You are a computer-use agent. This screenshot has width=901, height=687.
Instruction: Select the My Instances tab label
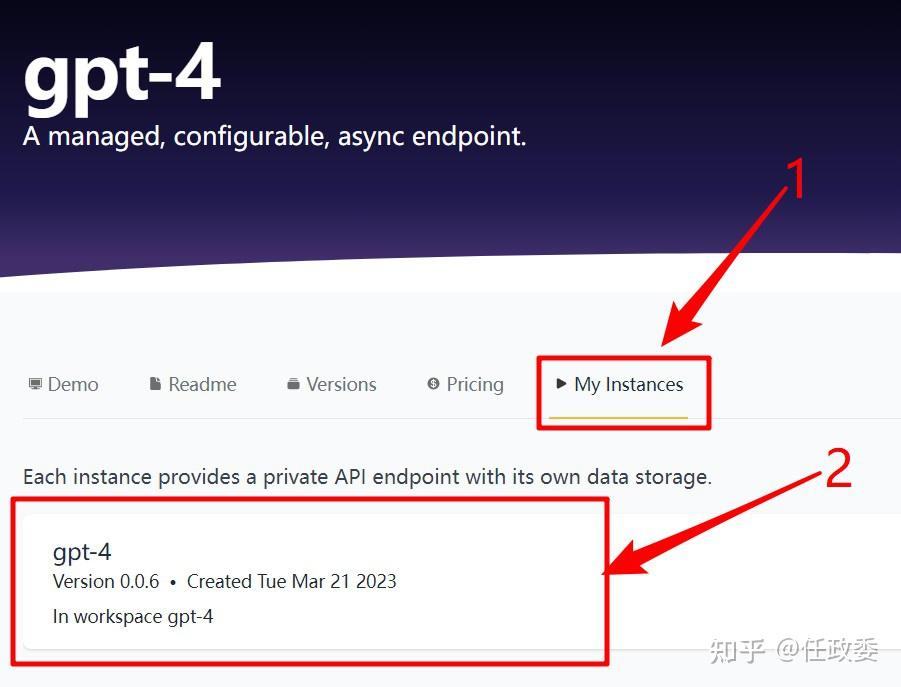point(629,384)
